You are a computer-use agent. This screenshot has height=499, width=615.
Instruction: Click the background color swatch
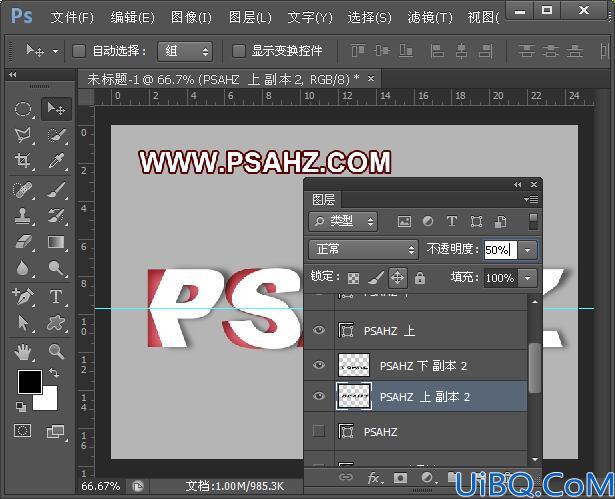pos(50,402)
